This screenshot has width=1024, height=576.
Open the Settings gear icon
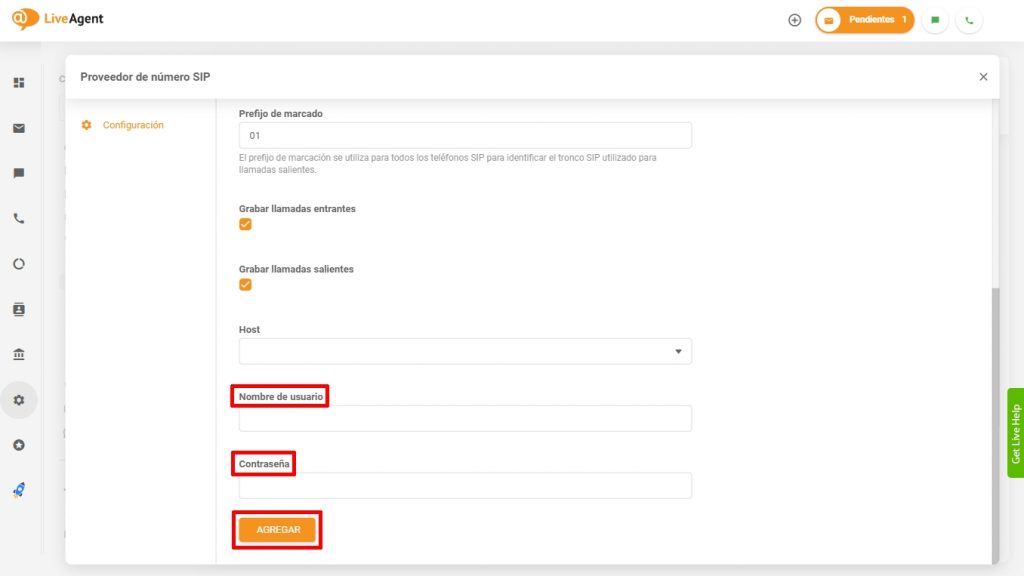pyautogui.click(x=18, y=399)
